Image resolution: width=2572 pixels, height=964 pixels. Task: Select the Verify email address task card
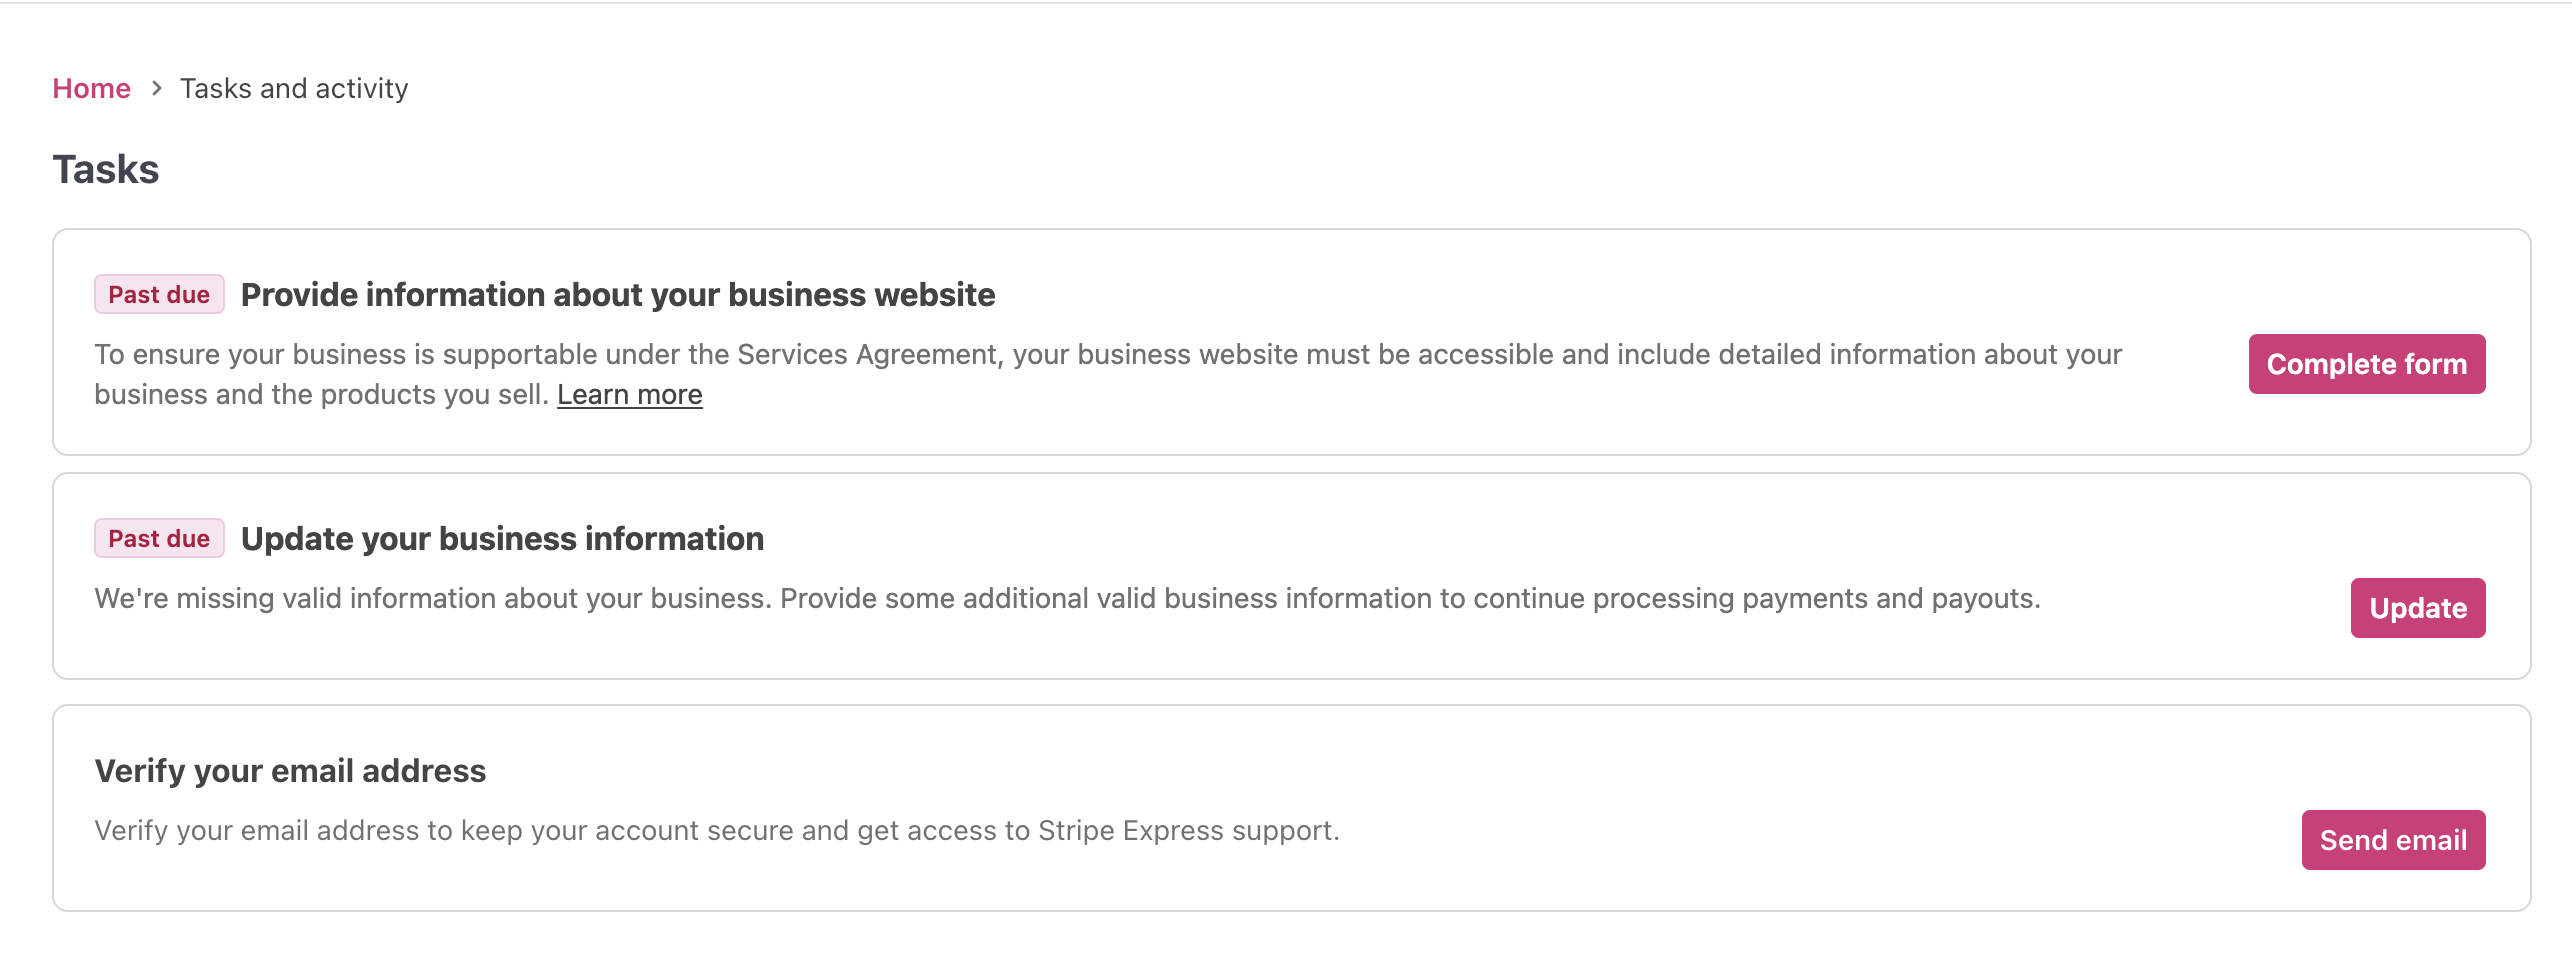click(1291, 808)
